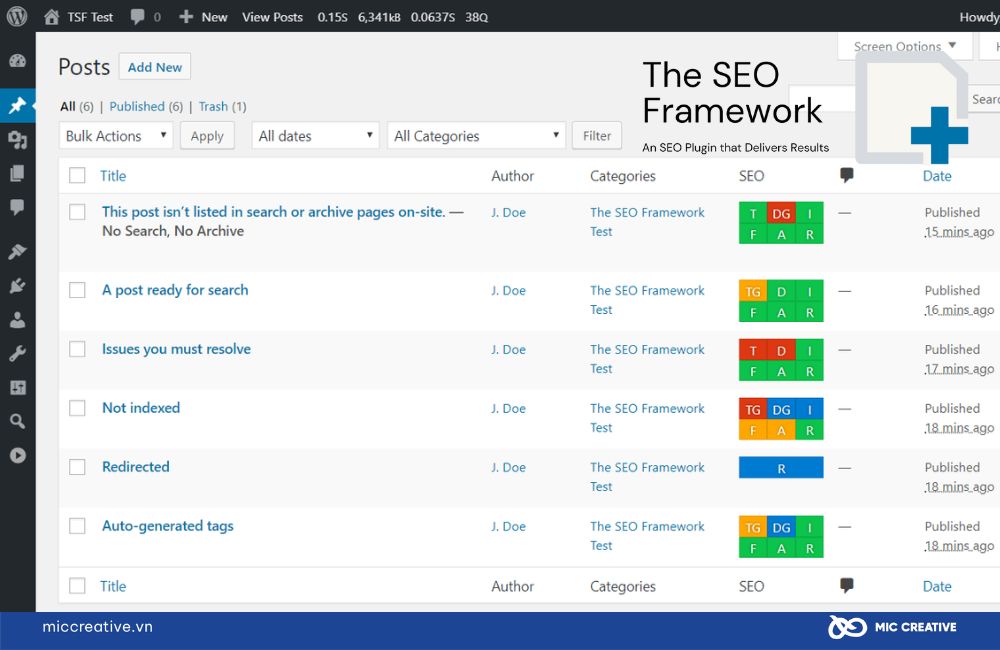Open the Bulk Actions dropdown

point(116,135)
